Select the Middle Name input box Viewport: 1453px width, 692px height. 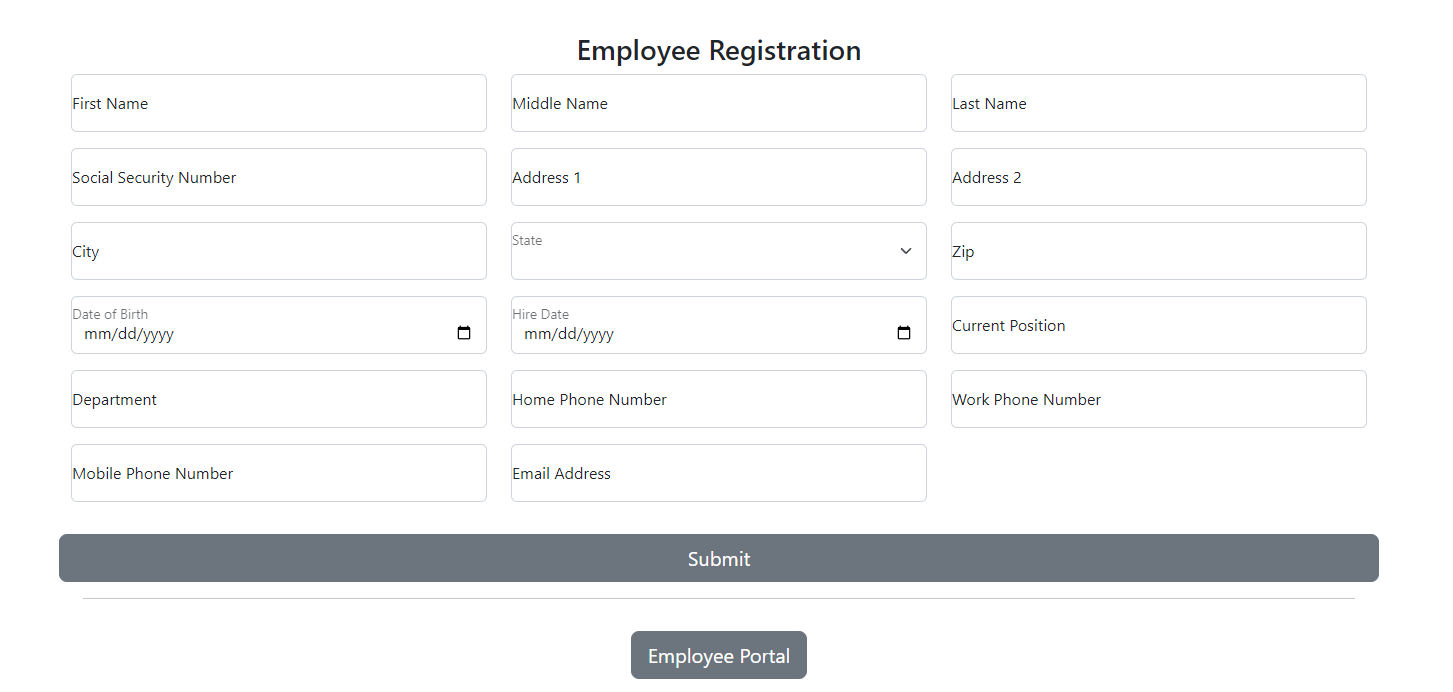click(718, 103)
